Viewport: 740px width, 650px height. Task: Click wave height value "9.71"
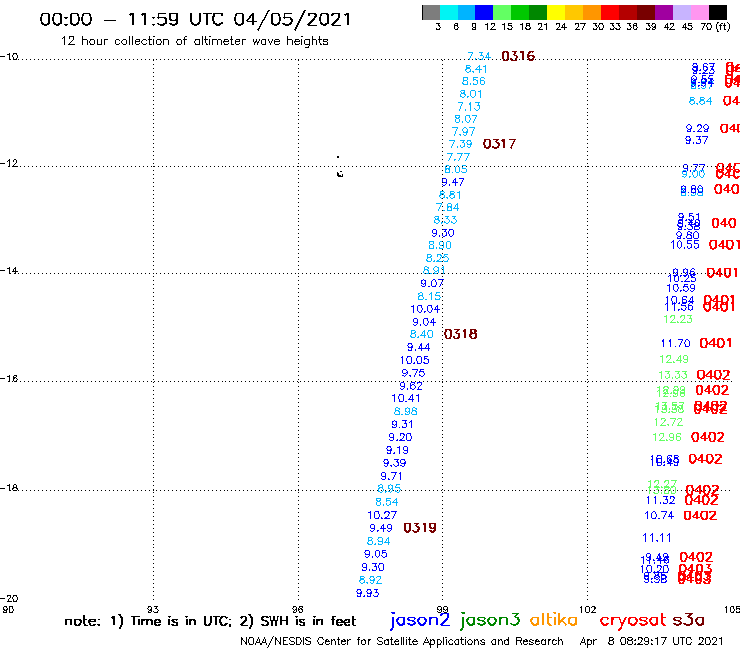pos(391,476)
